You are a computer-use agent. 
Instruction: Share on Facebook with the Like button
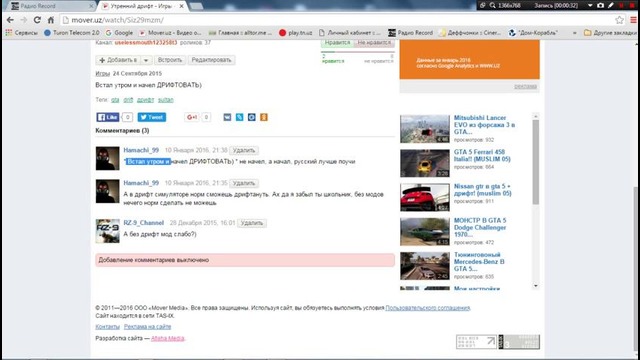click(108, 117)
